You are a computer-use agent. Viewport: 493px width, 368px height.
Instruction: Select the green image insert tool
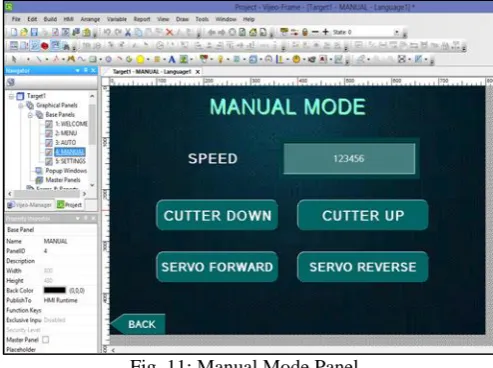[183, 59]
